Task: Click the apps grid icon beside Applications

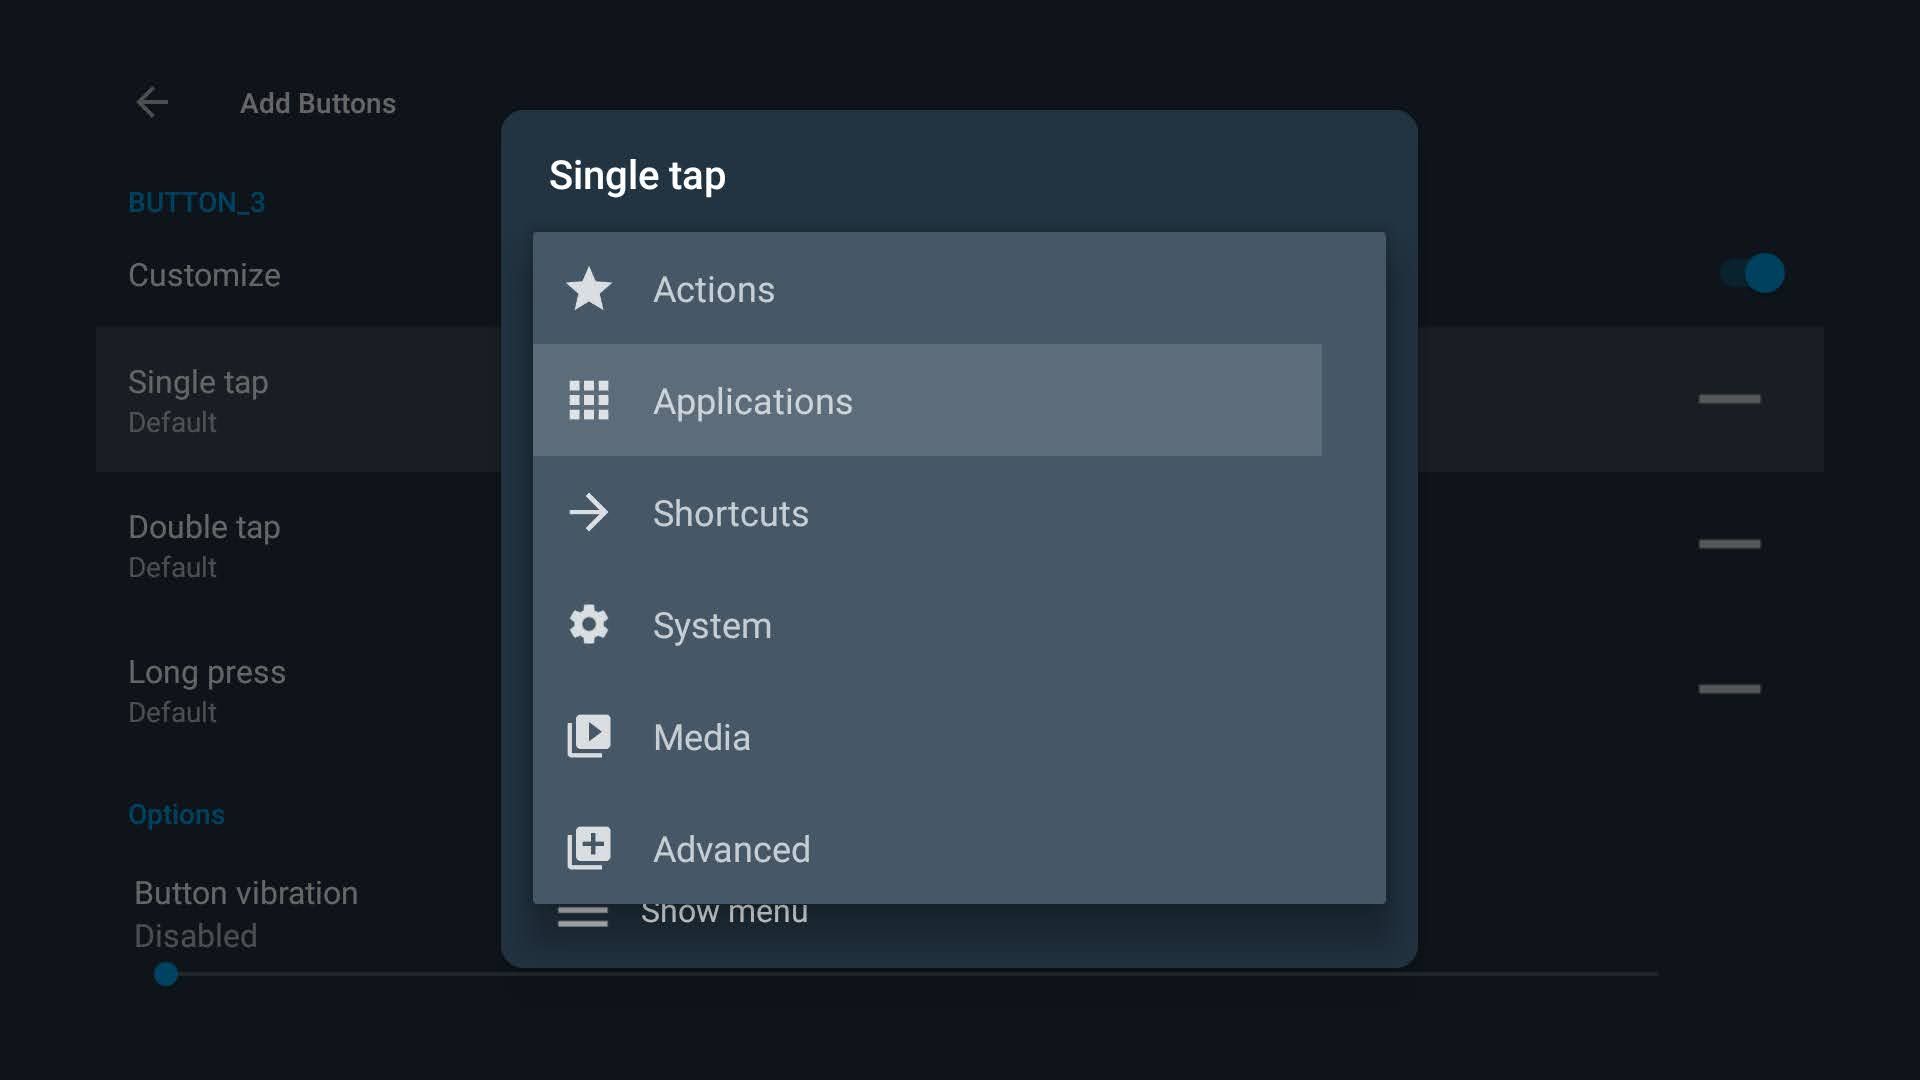Action: click(x=589, y=400)
